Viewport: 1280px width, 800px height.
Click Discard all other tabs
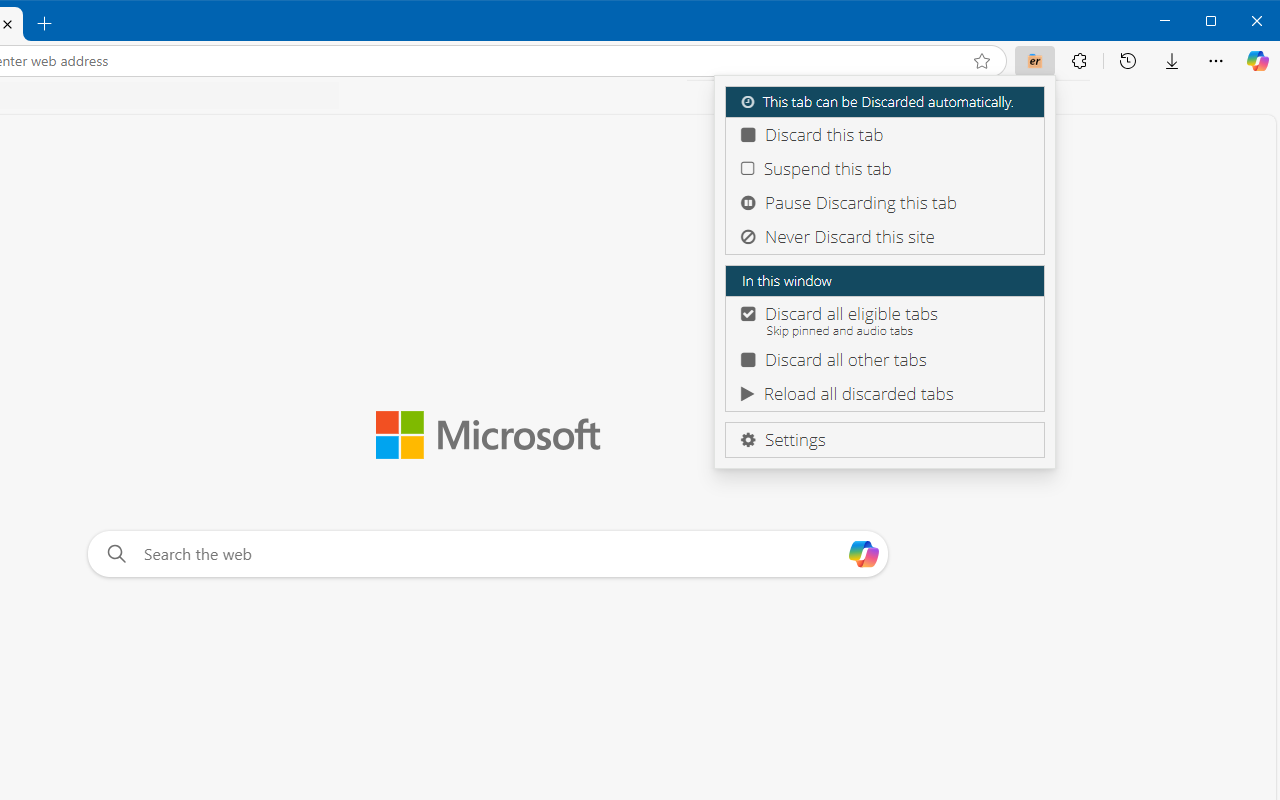coord(885,360)
